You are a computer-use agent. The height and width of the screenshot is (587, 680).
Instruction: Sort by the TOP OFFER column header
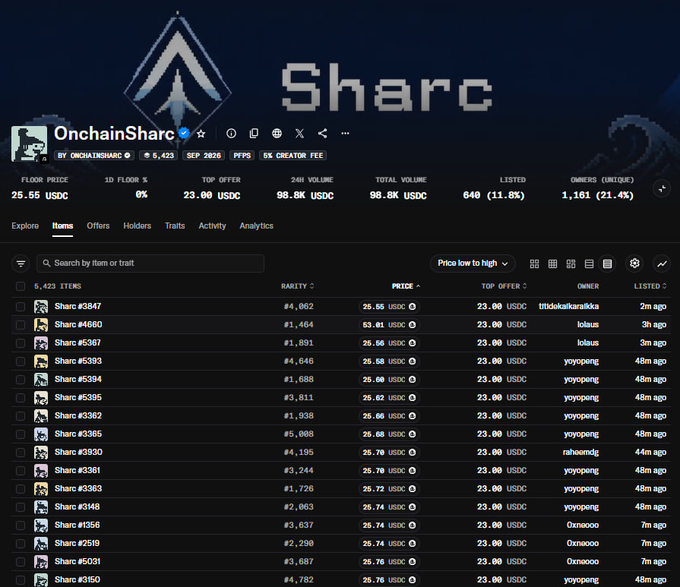click(x=504, y=286)
